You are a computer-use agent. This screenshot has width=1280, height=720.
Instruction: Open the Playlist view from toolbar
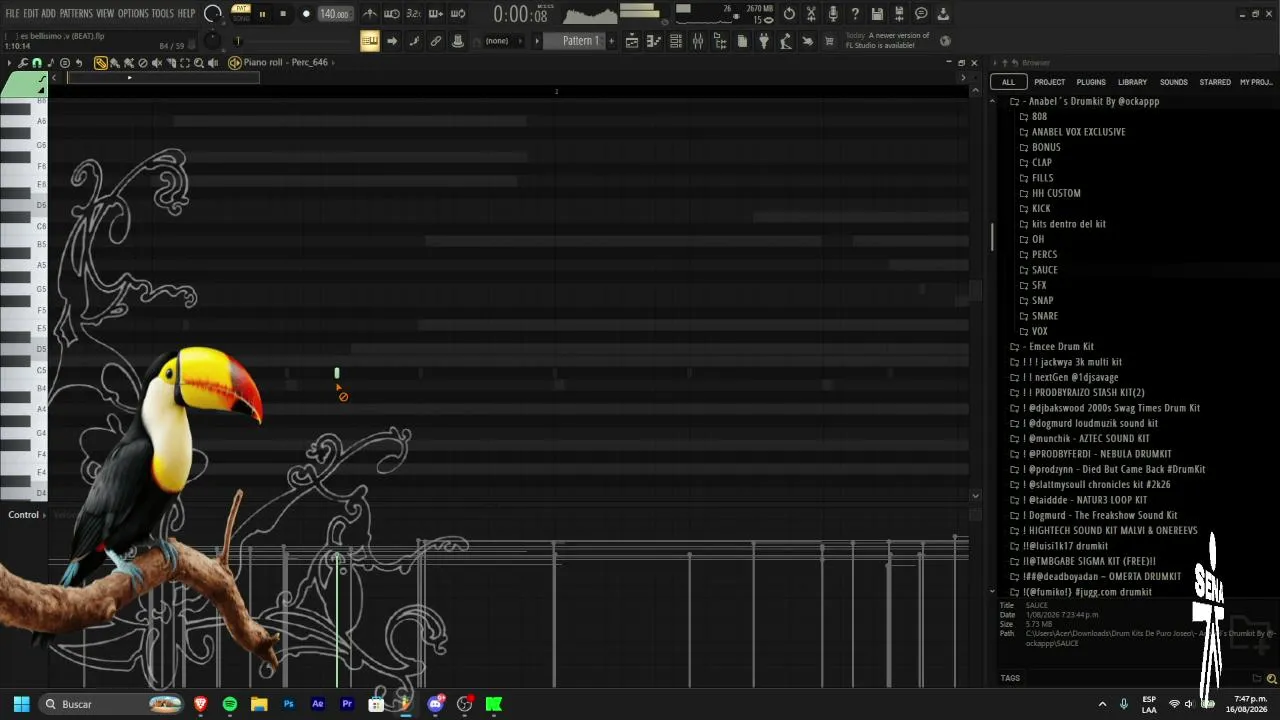pos(632,41)
